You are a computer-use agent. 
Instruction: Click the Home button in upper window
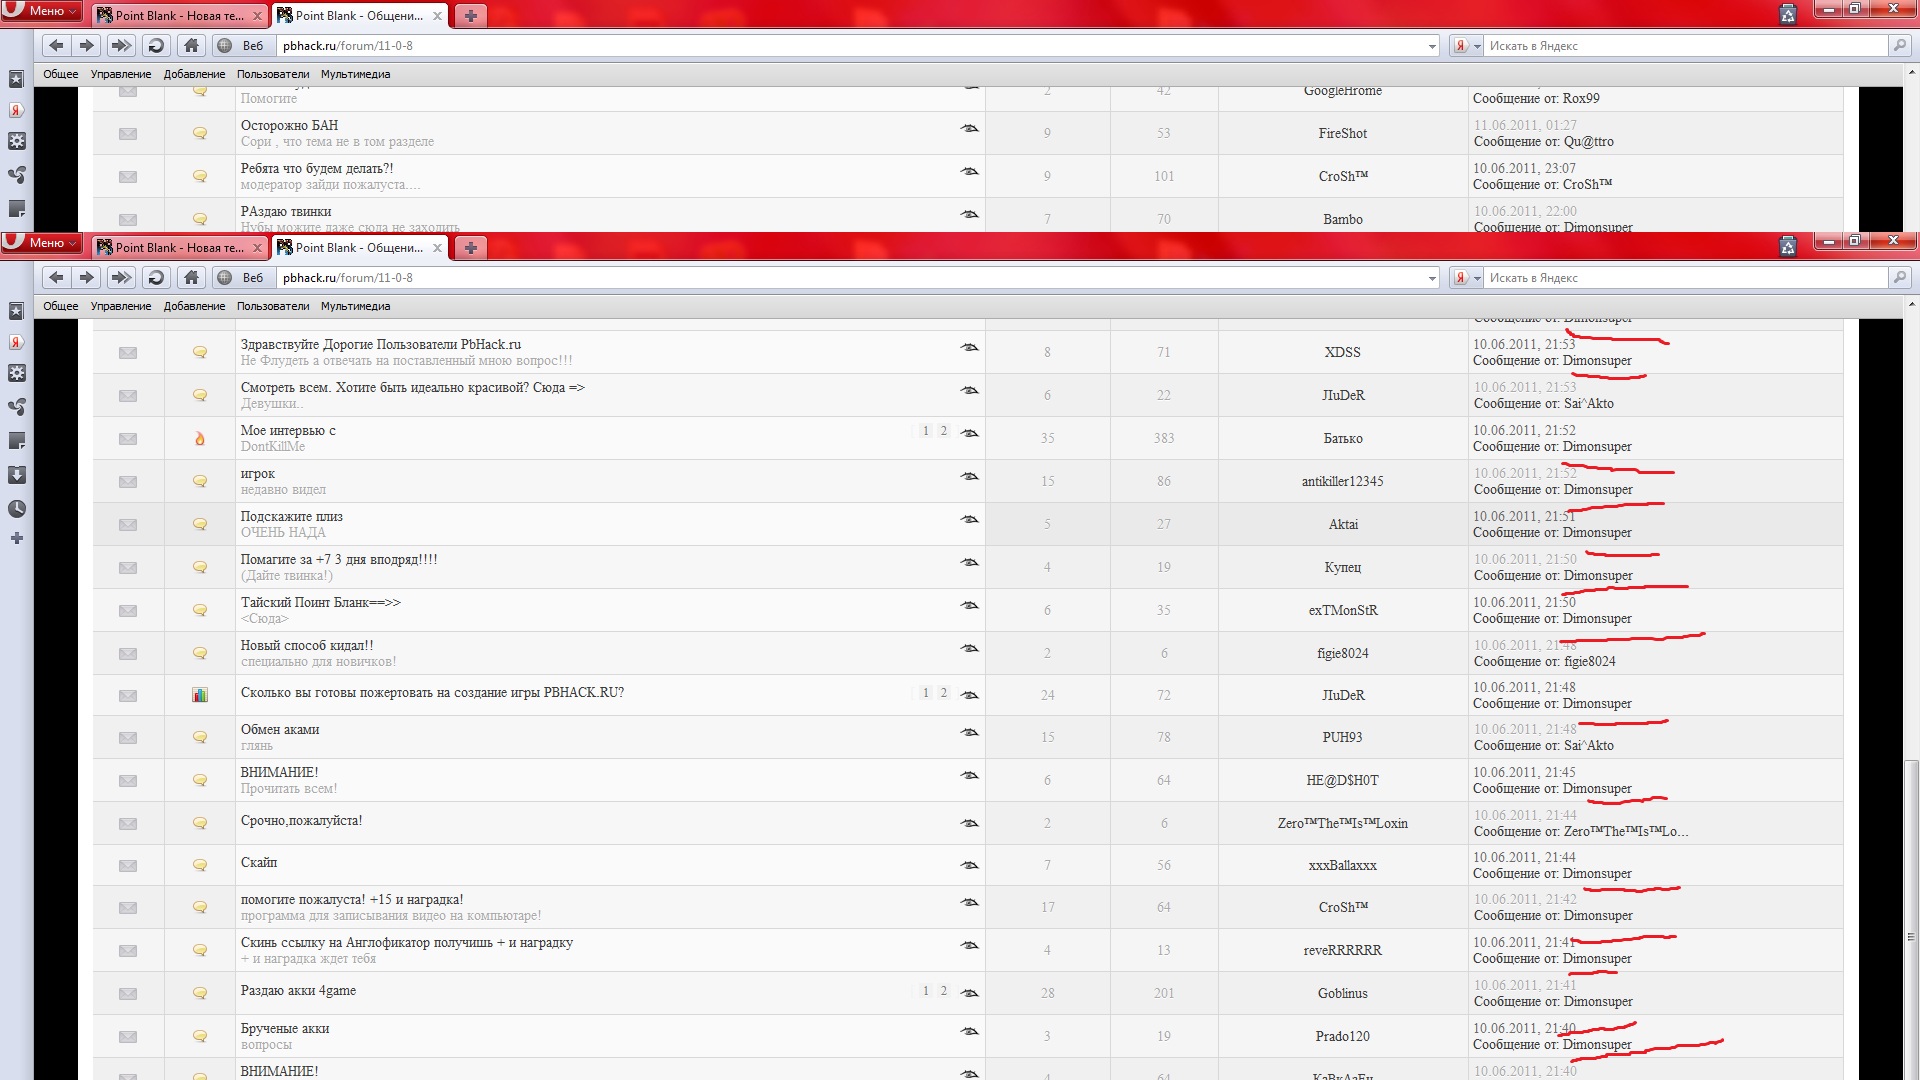click(191, 45)
